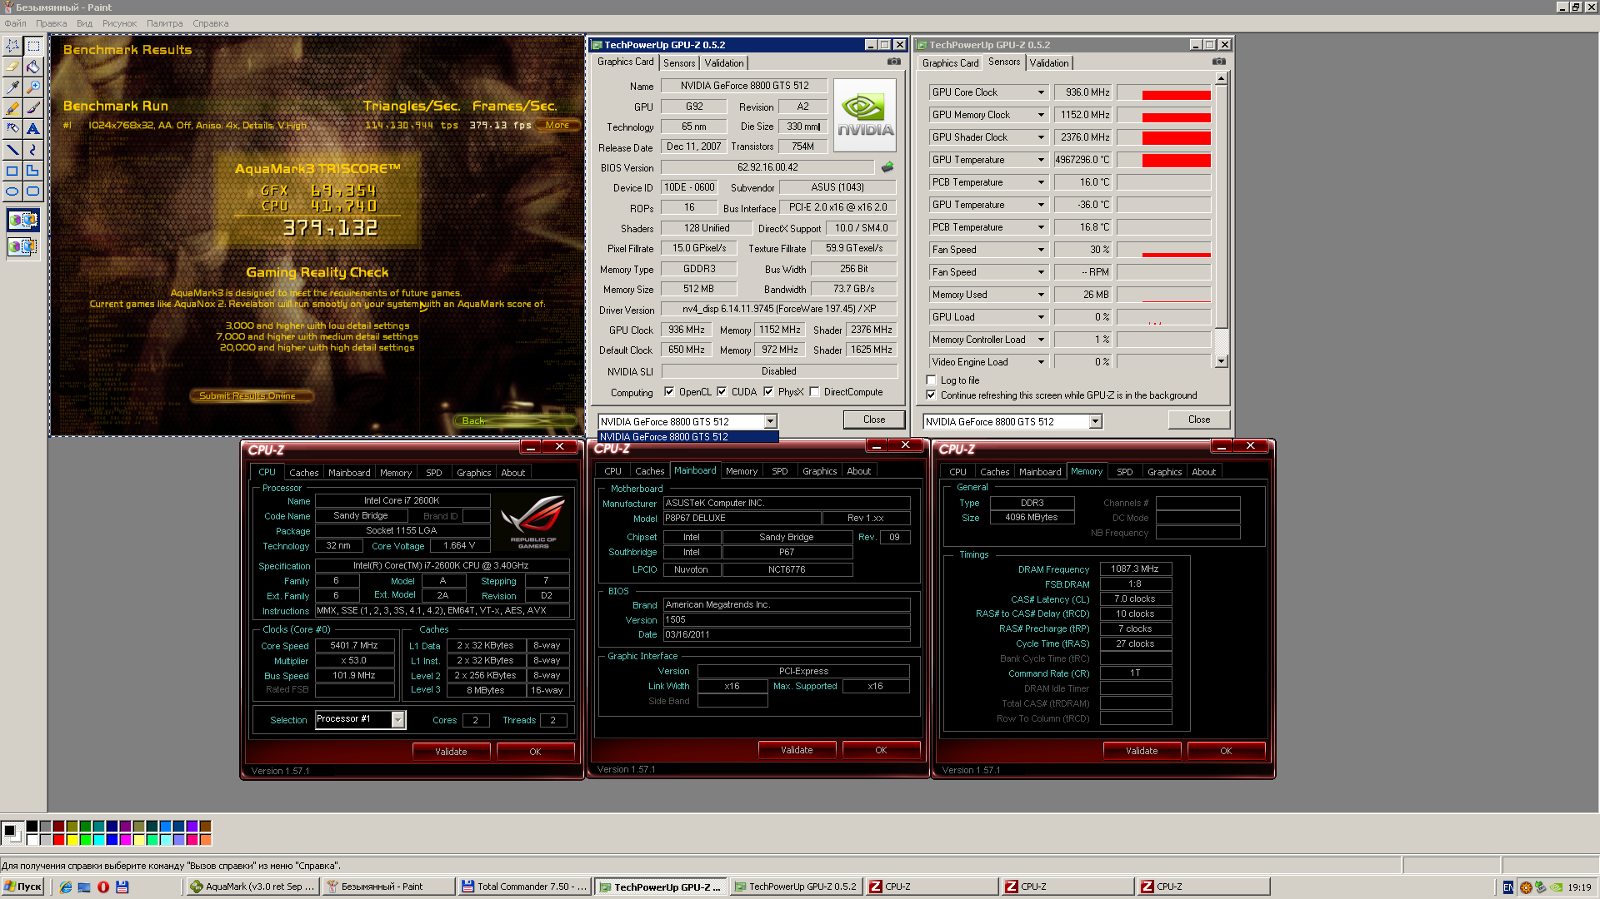Select the Rounded Rectangle tool

point(33,190)
